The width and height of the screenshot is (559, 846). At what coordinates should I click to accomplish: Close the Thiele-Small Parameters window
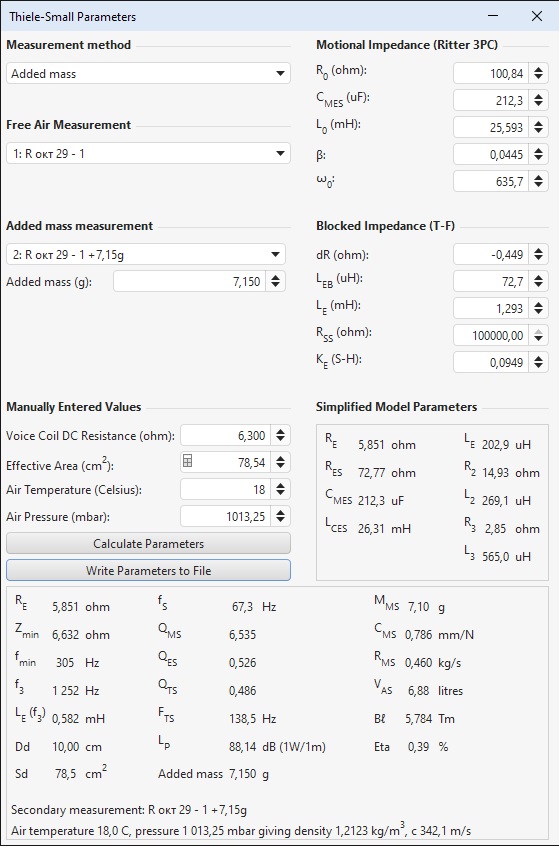pyautogui.click(x=537, y=16)
